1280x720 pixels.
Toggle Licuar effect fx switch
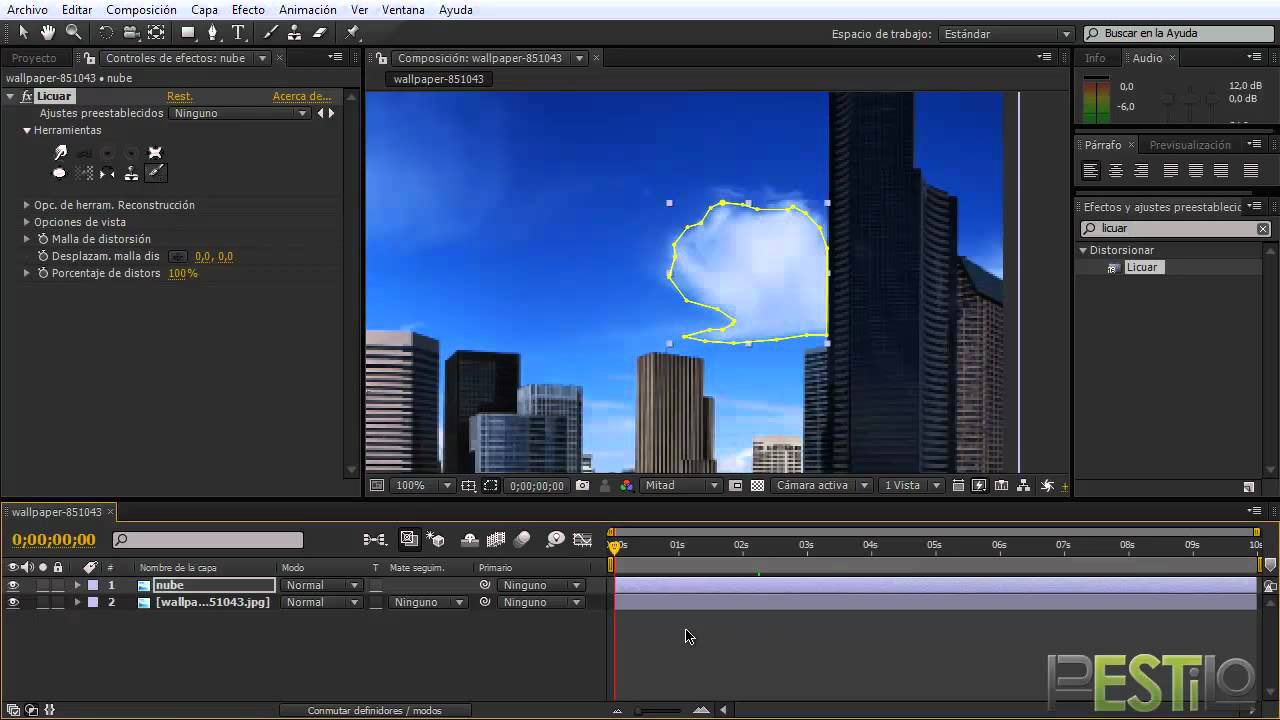pos(26,96)
